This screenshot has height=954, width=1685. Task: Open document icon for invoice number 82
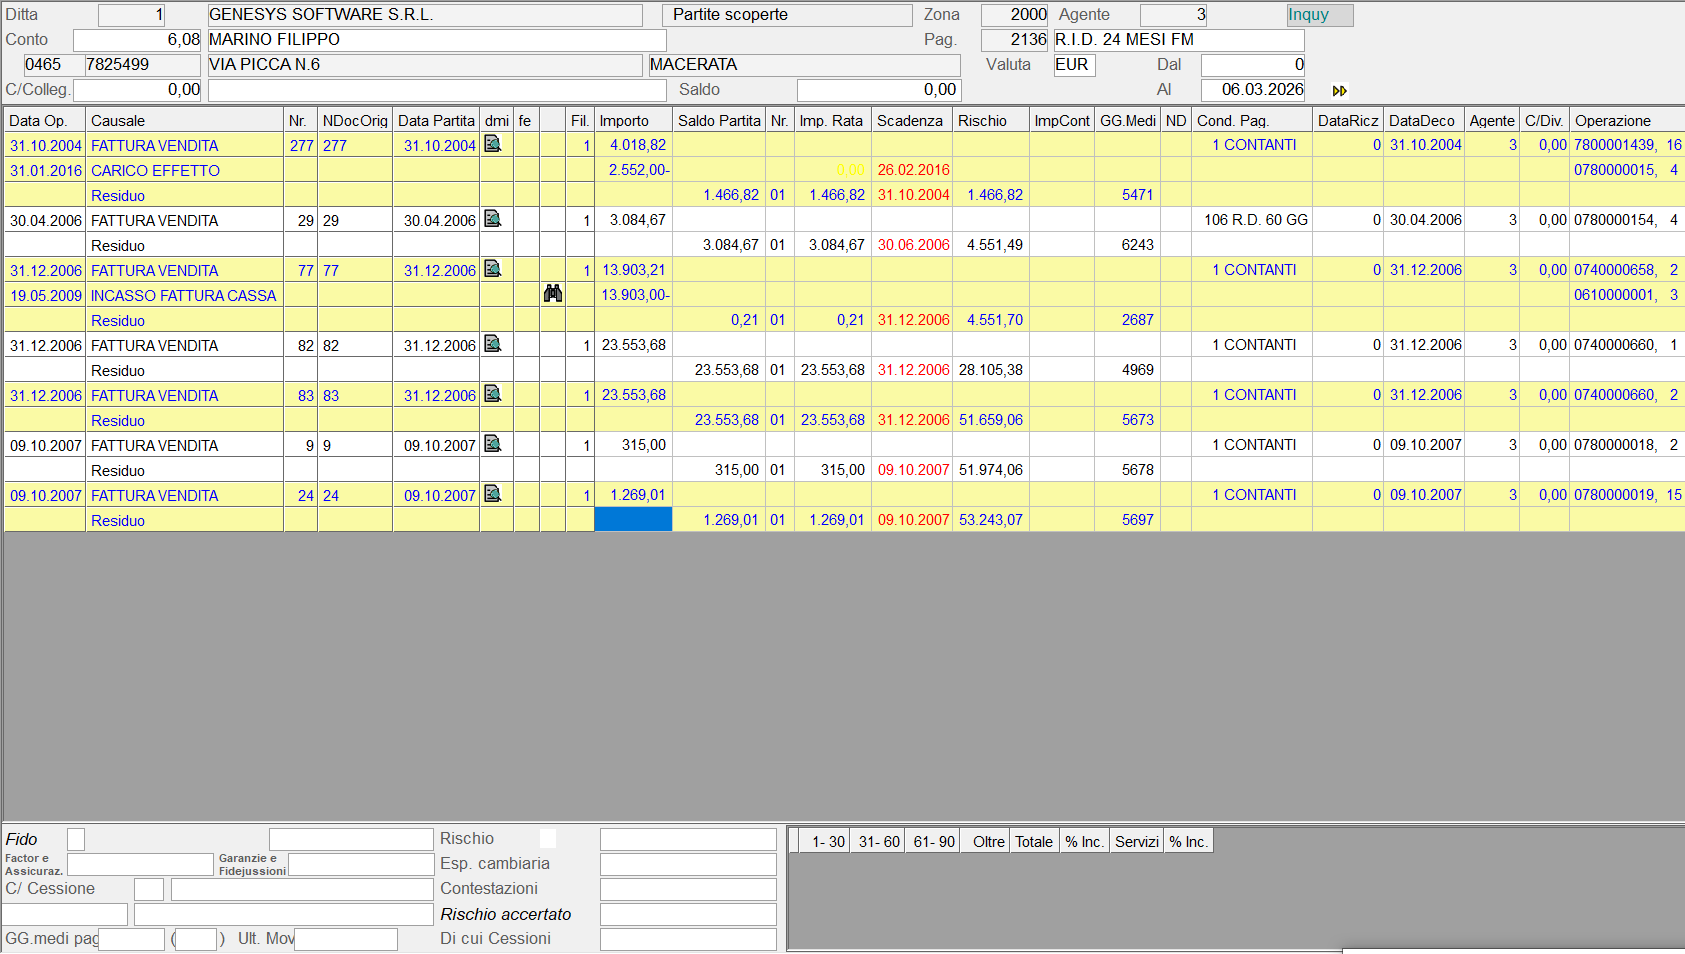(x=492, y=344)
